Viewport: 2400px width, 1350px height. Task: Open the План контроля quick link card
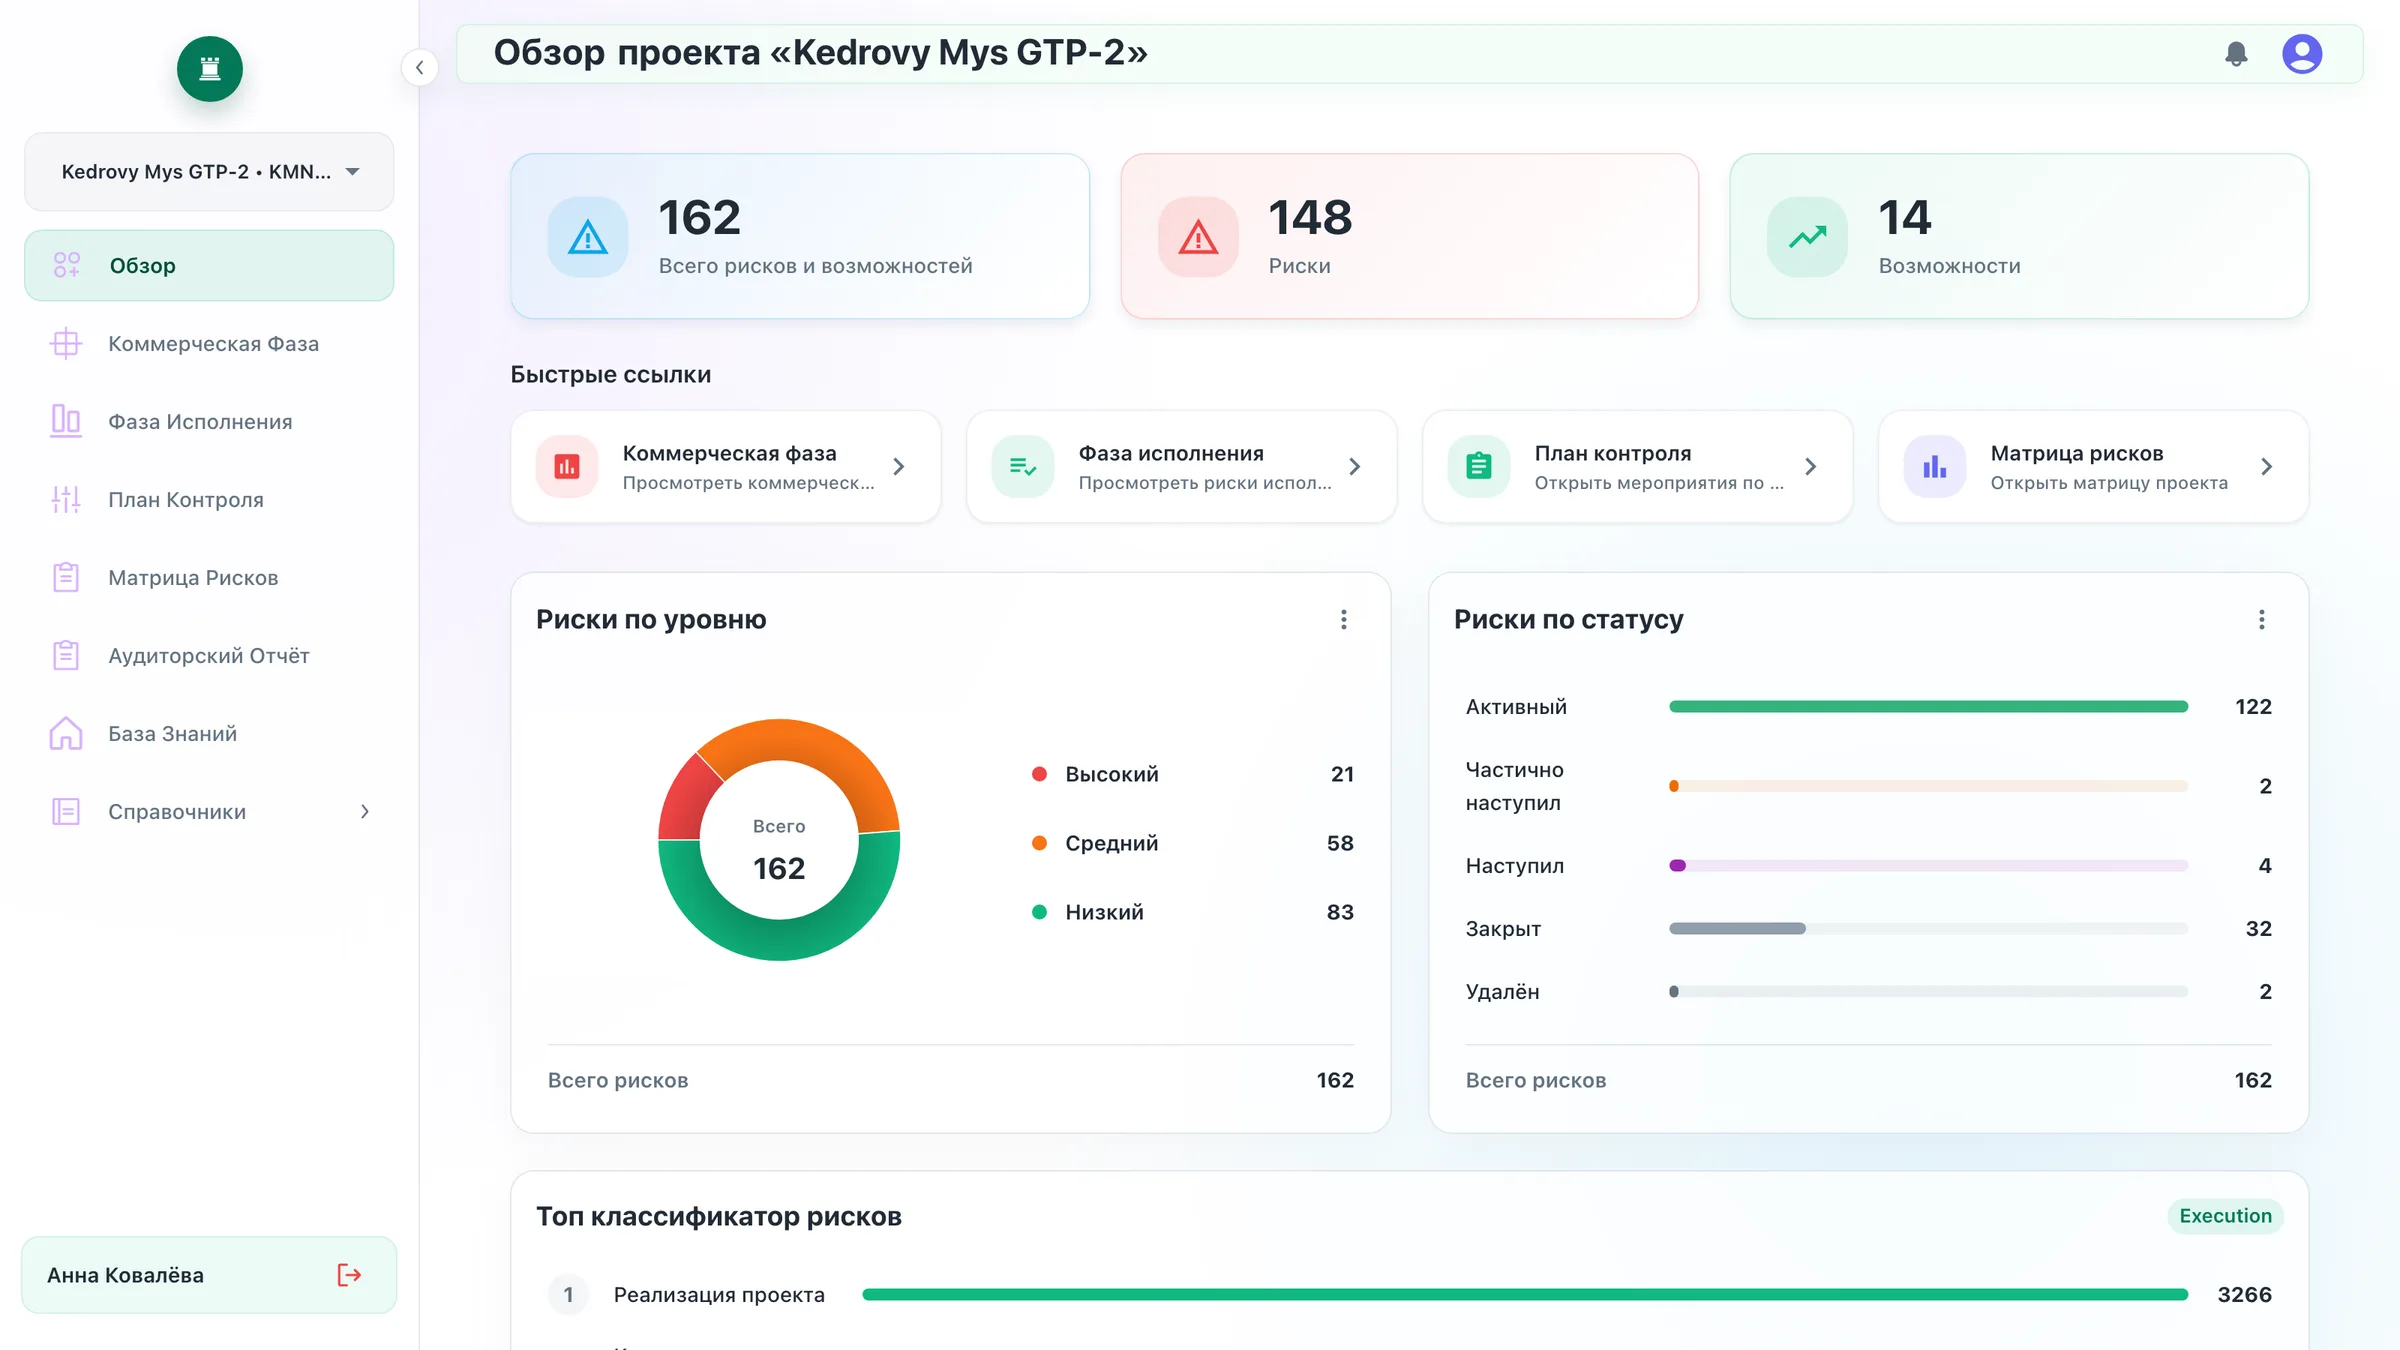tap(1638, 467)
